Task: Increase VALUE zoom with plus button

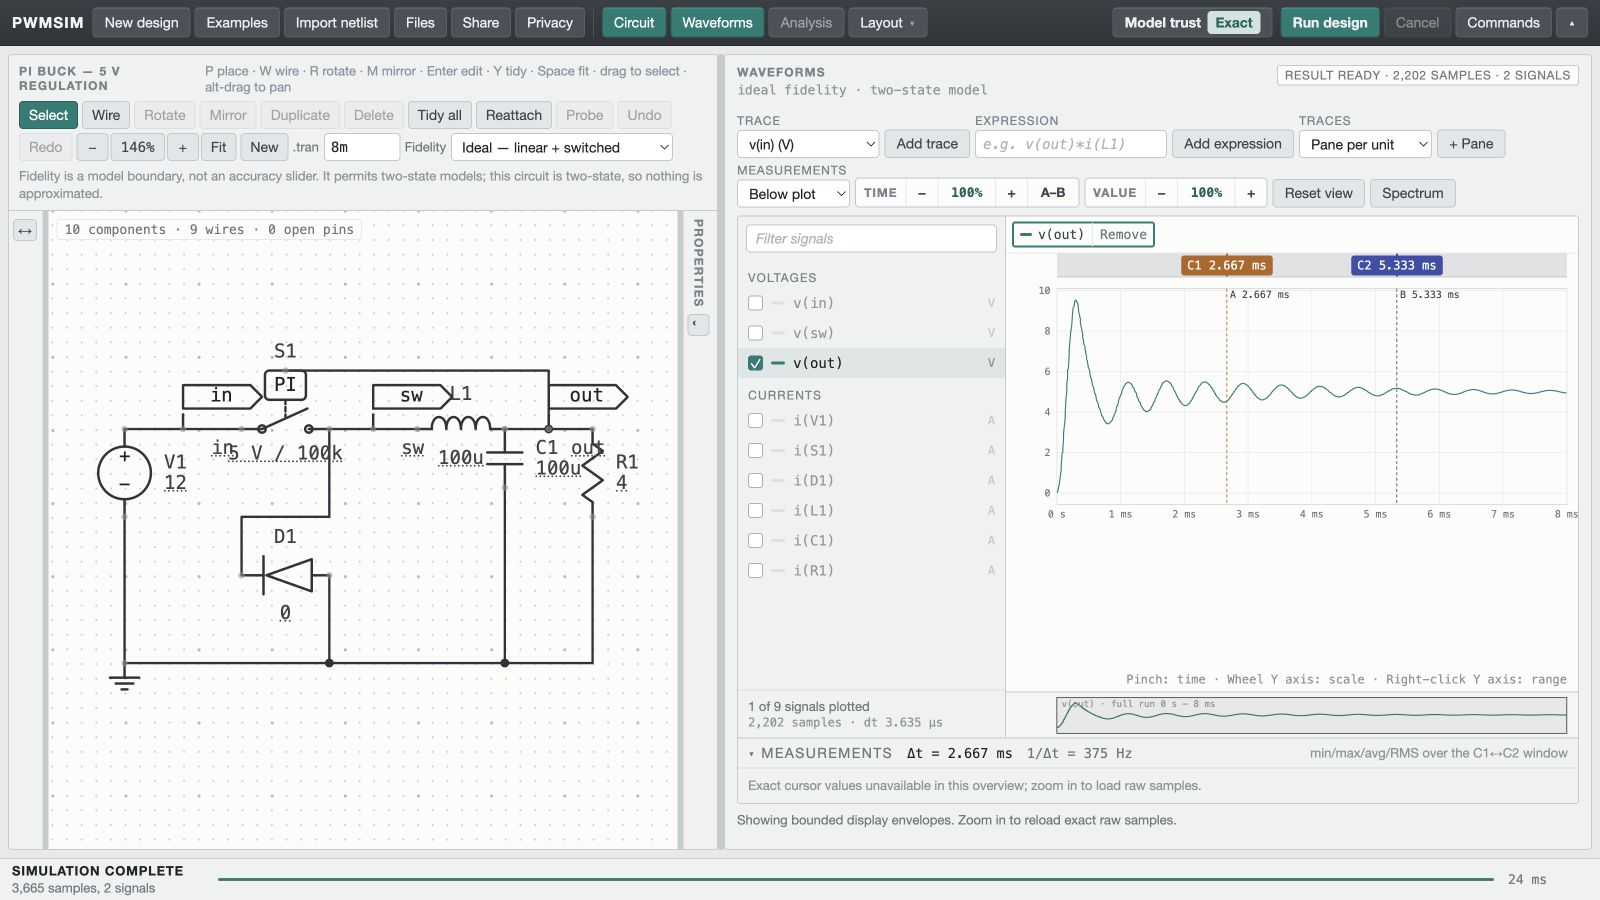Action: (x=1251, y=193)
